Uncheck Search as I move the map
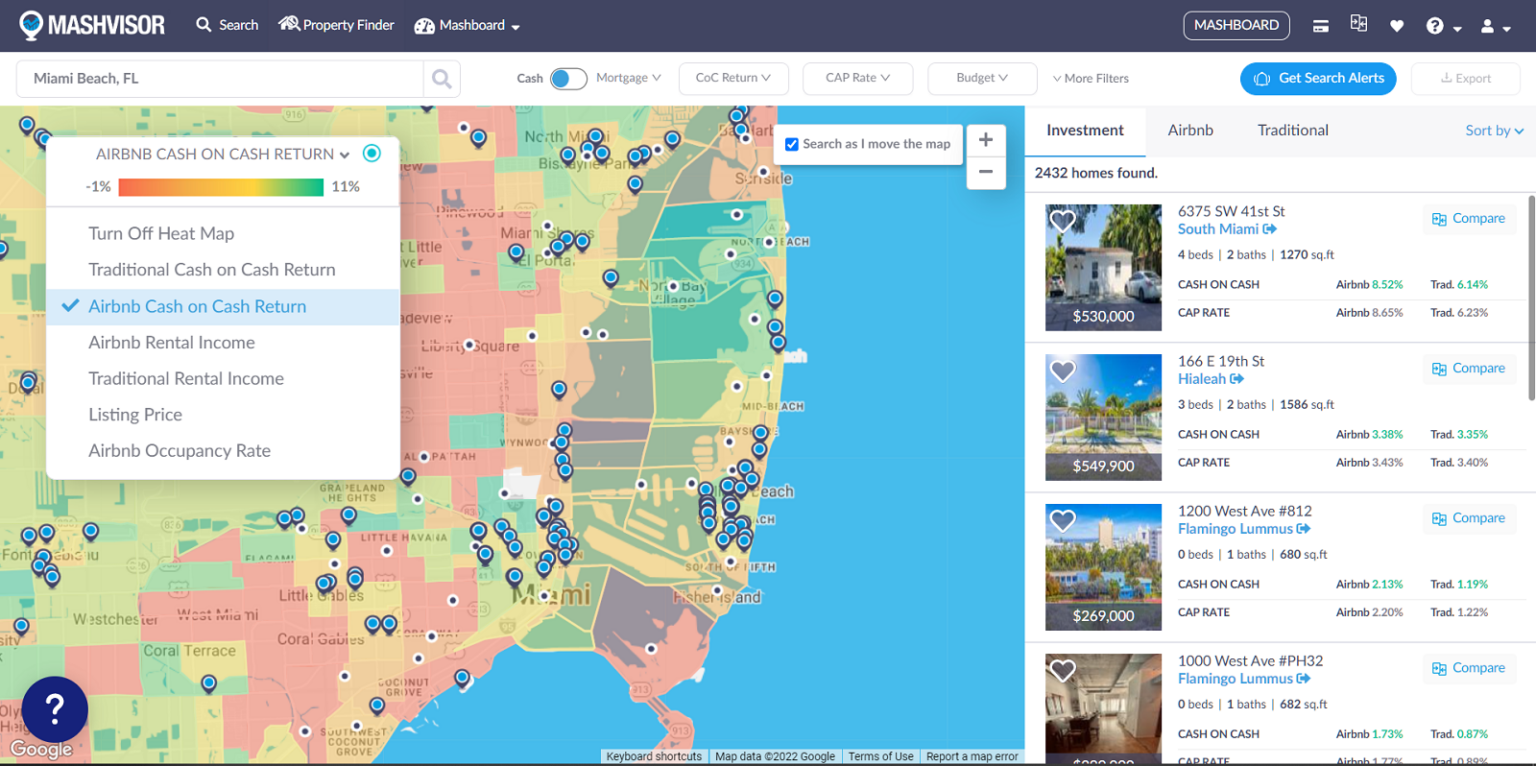Viewport: 1536px width, 766px height. pyautogui.click(x=792, y=144)
